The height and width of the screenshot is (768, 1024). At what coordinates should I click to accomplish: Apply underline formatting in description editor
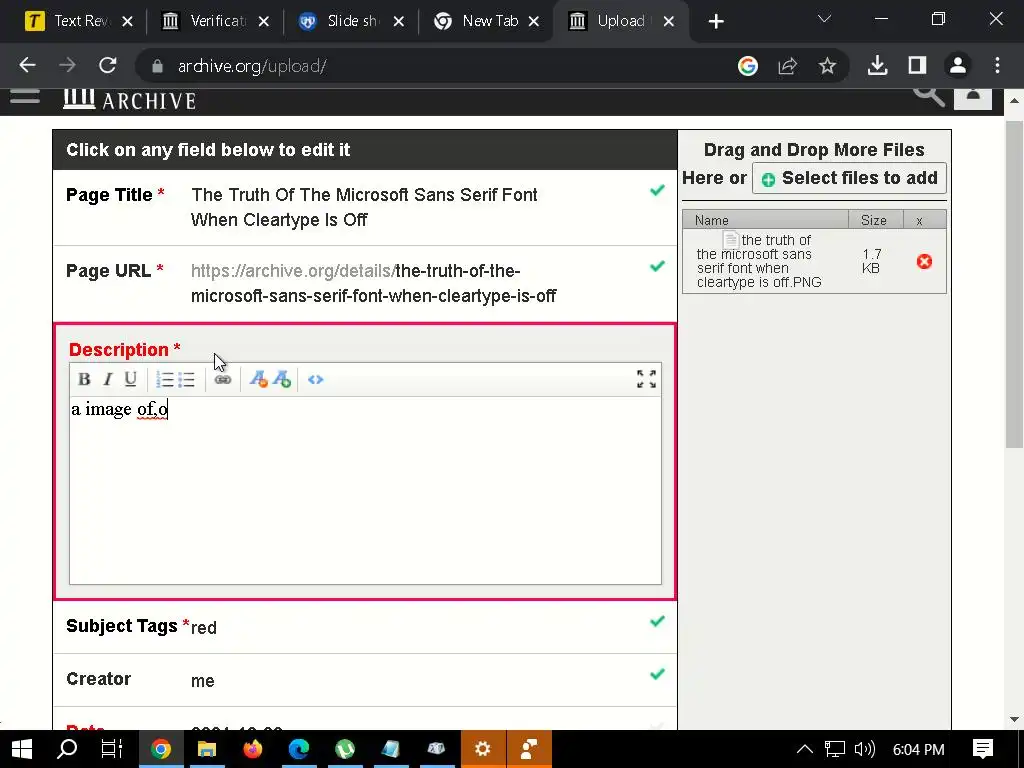131,379
